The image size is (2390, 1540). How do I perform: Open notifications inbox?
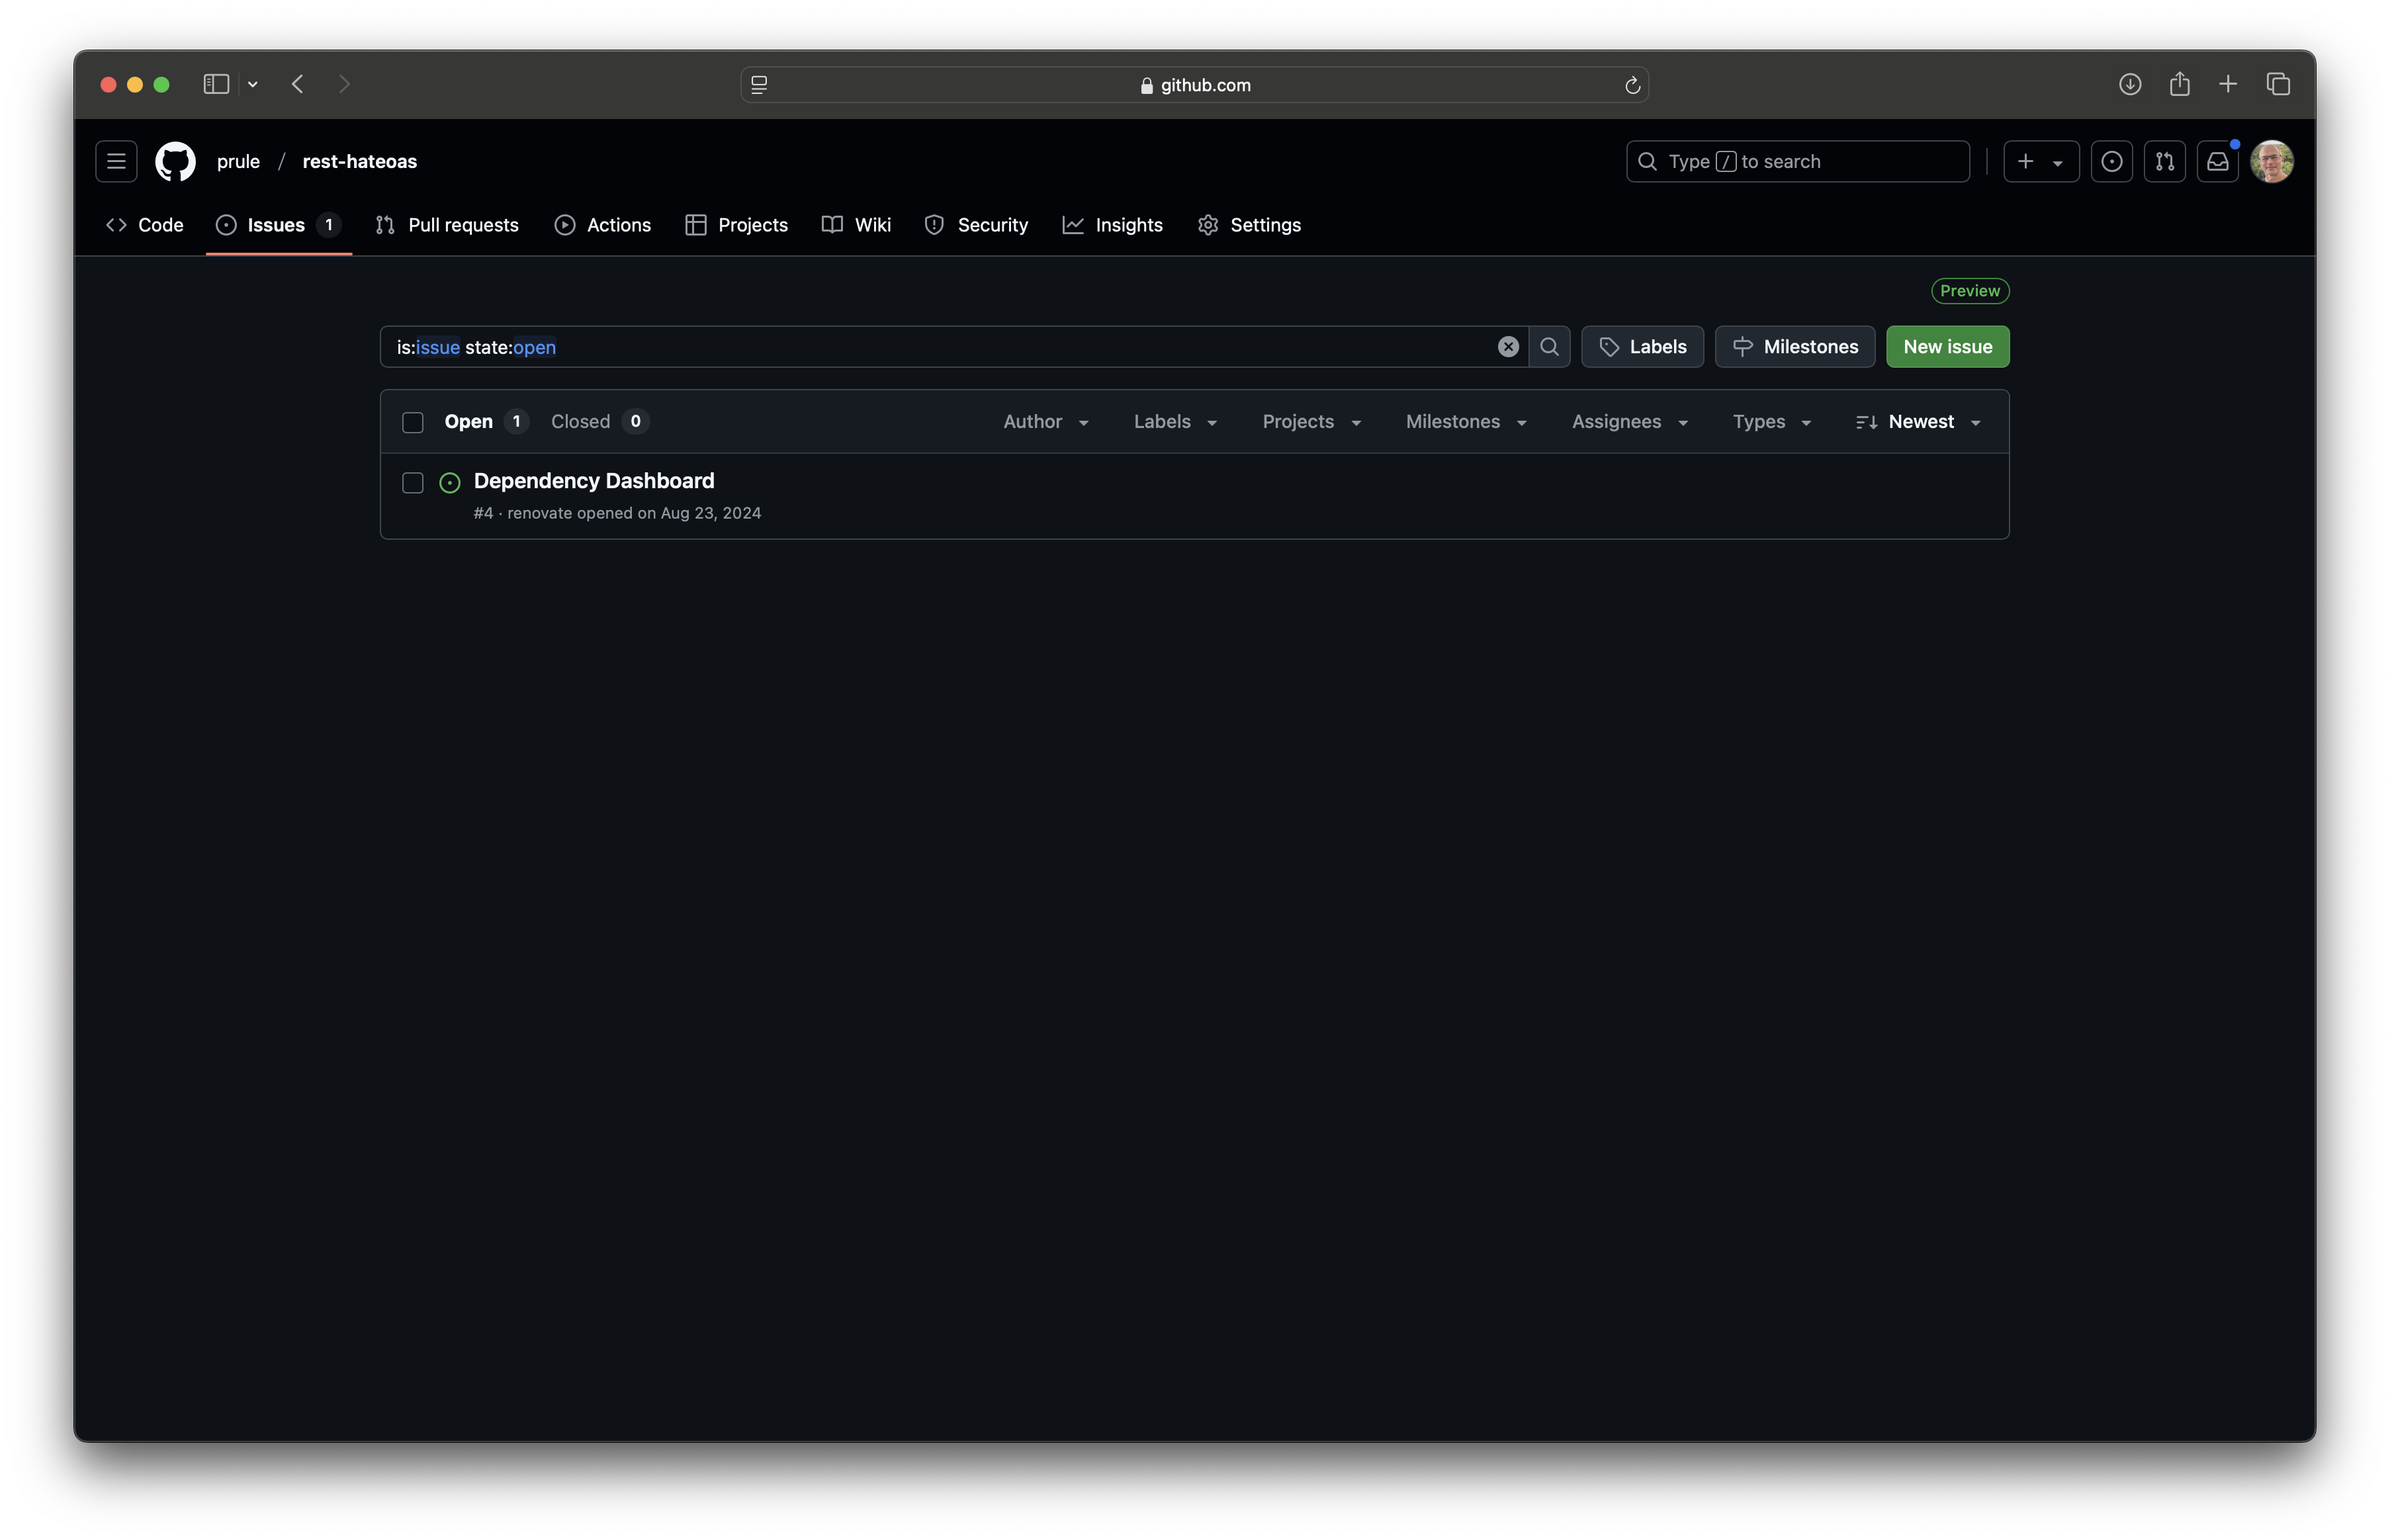(2217, 161)
